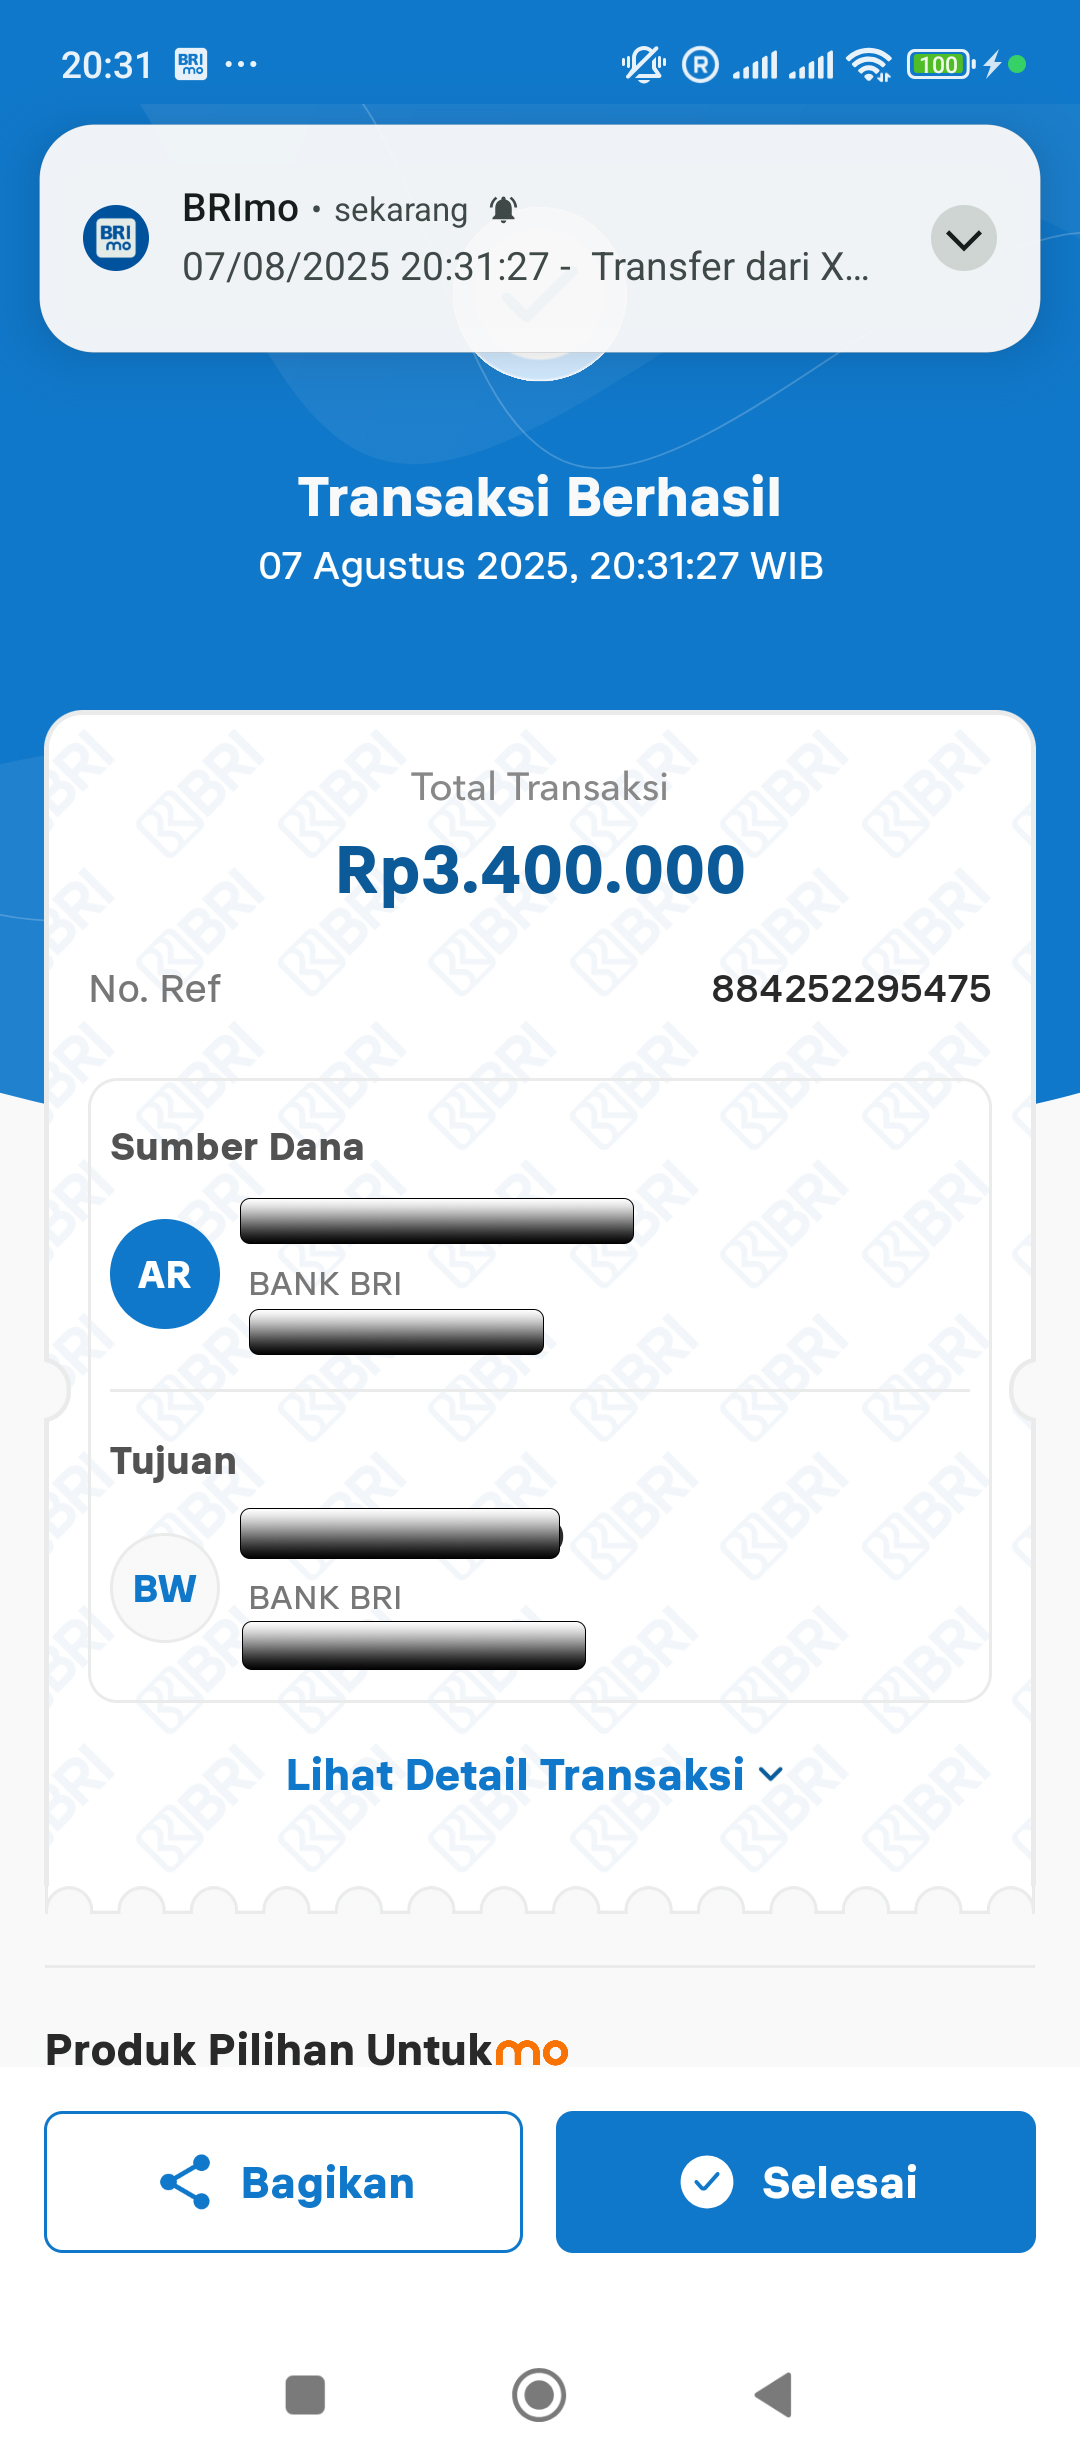Tap the Wi-Fi status icon

(869, 65)
